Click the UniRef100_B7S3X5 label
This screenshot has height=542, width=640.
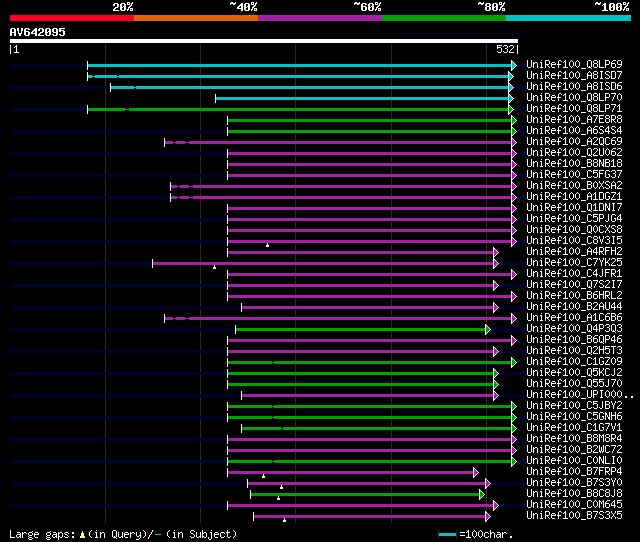click(574, 516)
